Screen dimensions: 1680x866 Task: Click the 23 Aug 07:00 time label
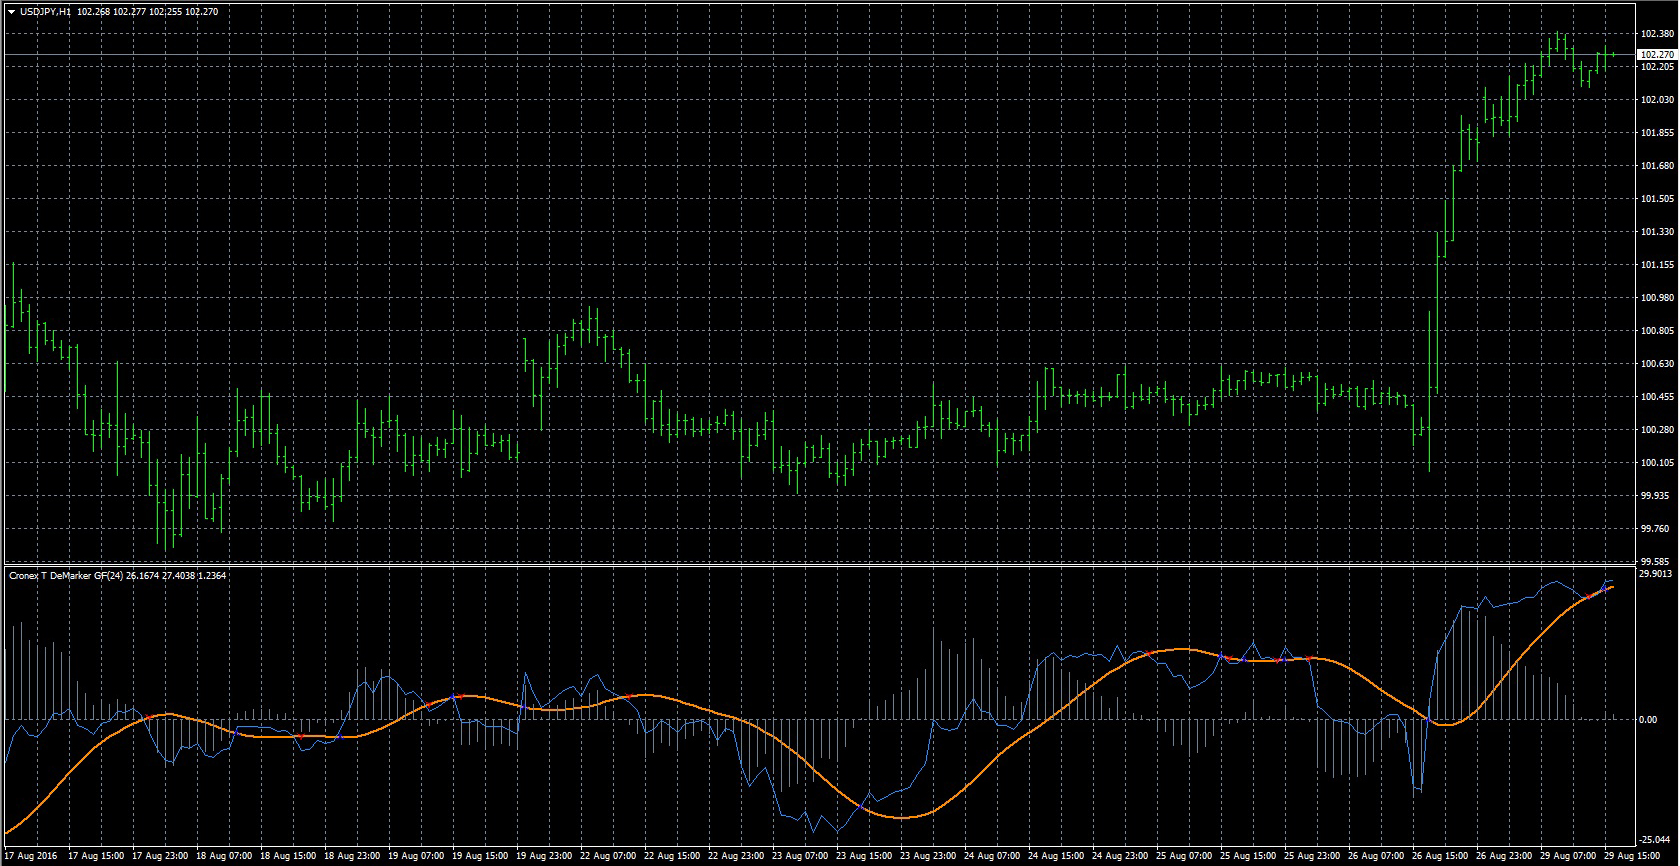coord(802,857)
